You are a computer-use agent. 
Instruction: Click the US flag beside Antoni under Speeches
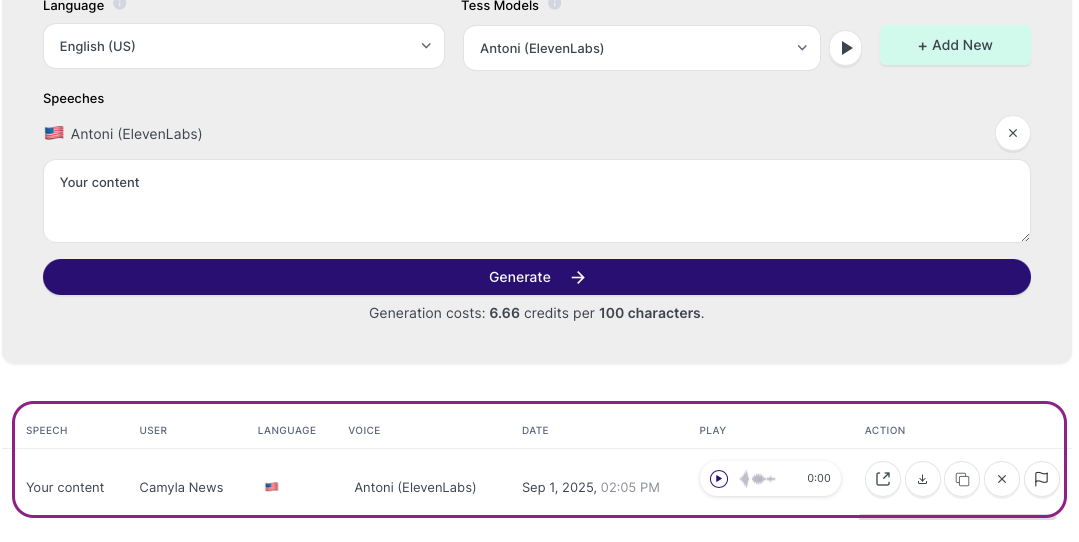click(x=54, y=133)
